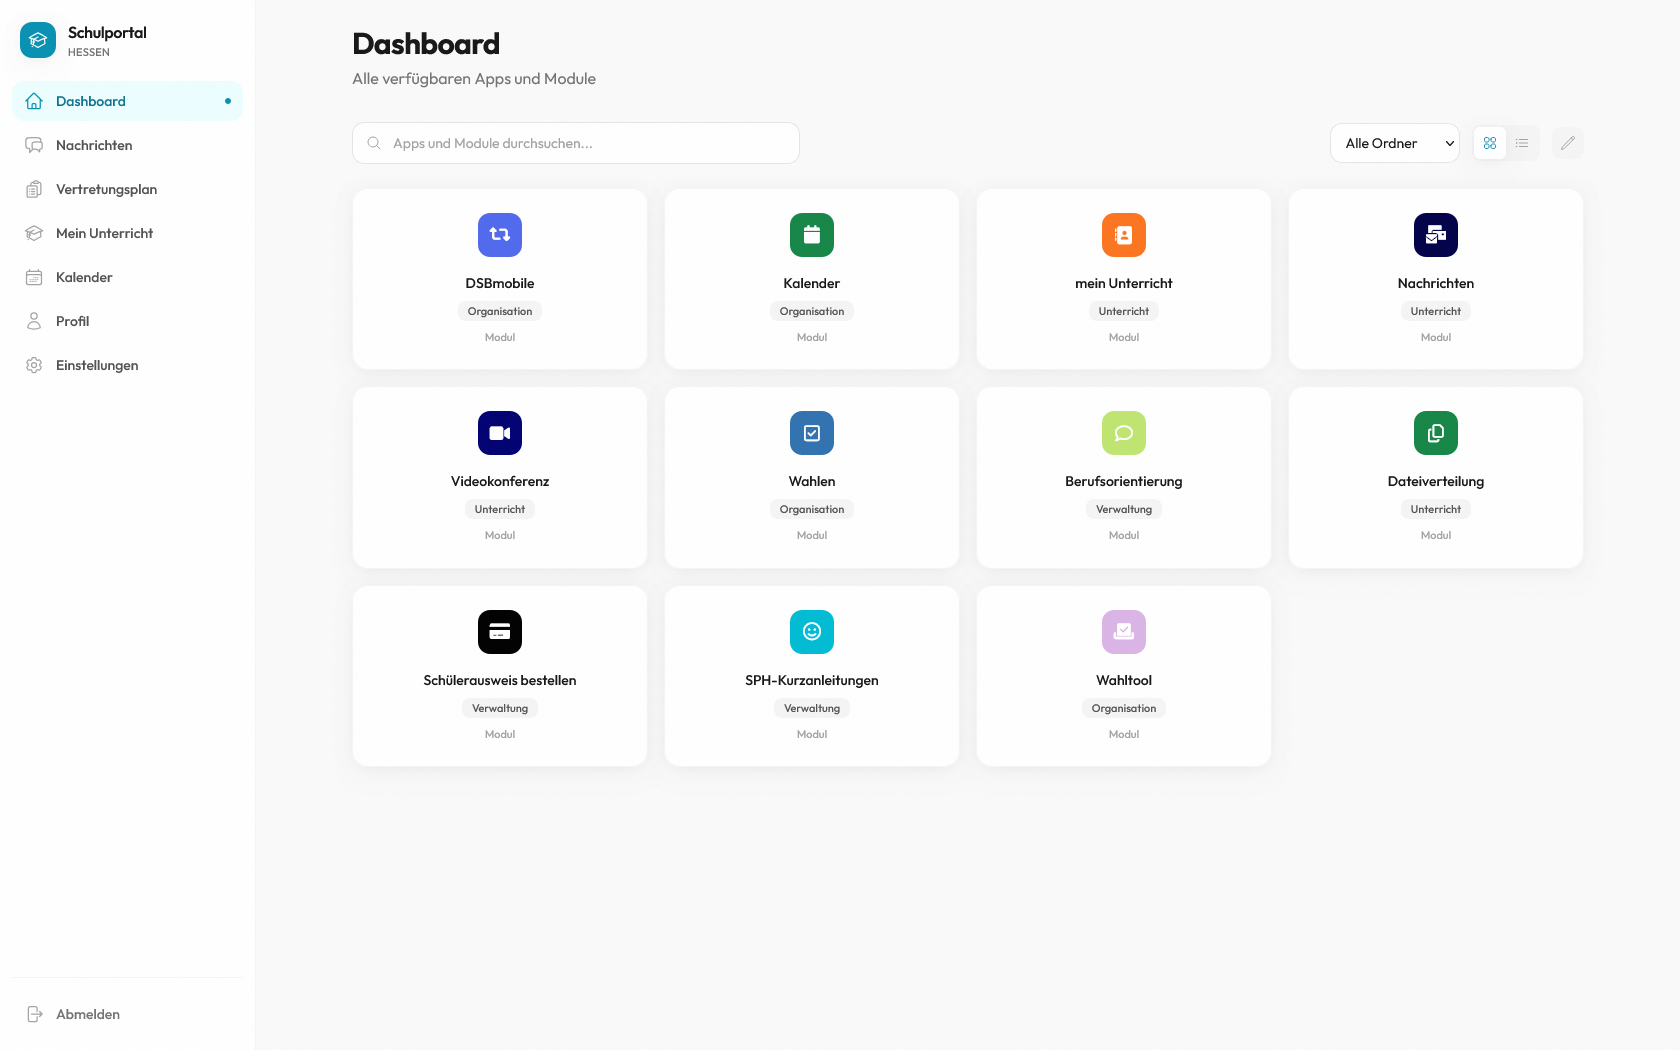This screenshot has height=1050, width=1680.
Task: Click the Verwaltung tag on Berufsorientierung card
Action: [x=1124, y=509]
